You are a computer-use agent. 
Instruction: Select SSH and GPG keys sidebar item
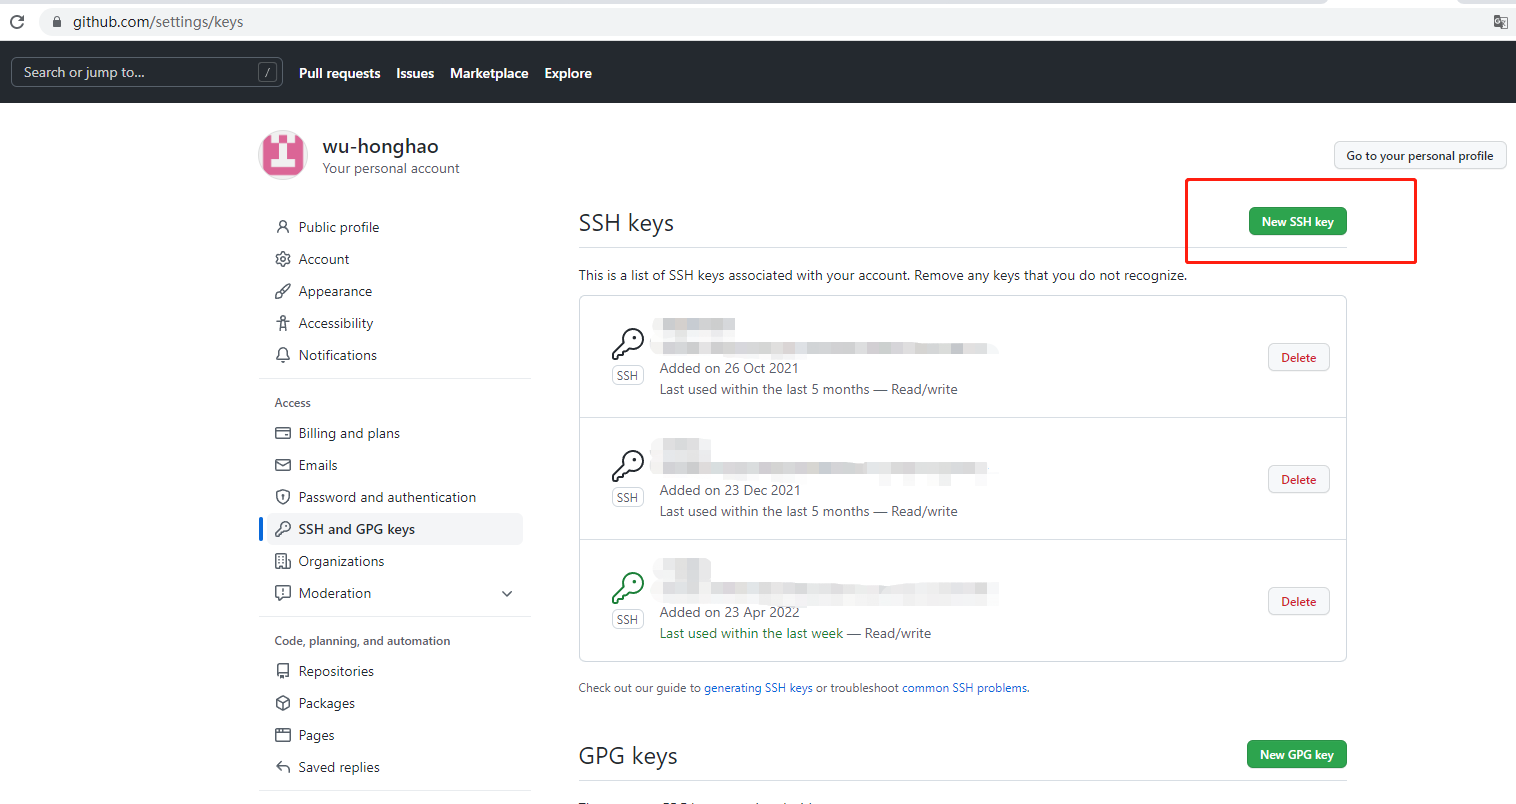point(395,529)
